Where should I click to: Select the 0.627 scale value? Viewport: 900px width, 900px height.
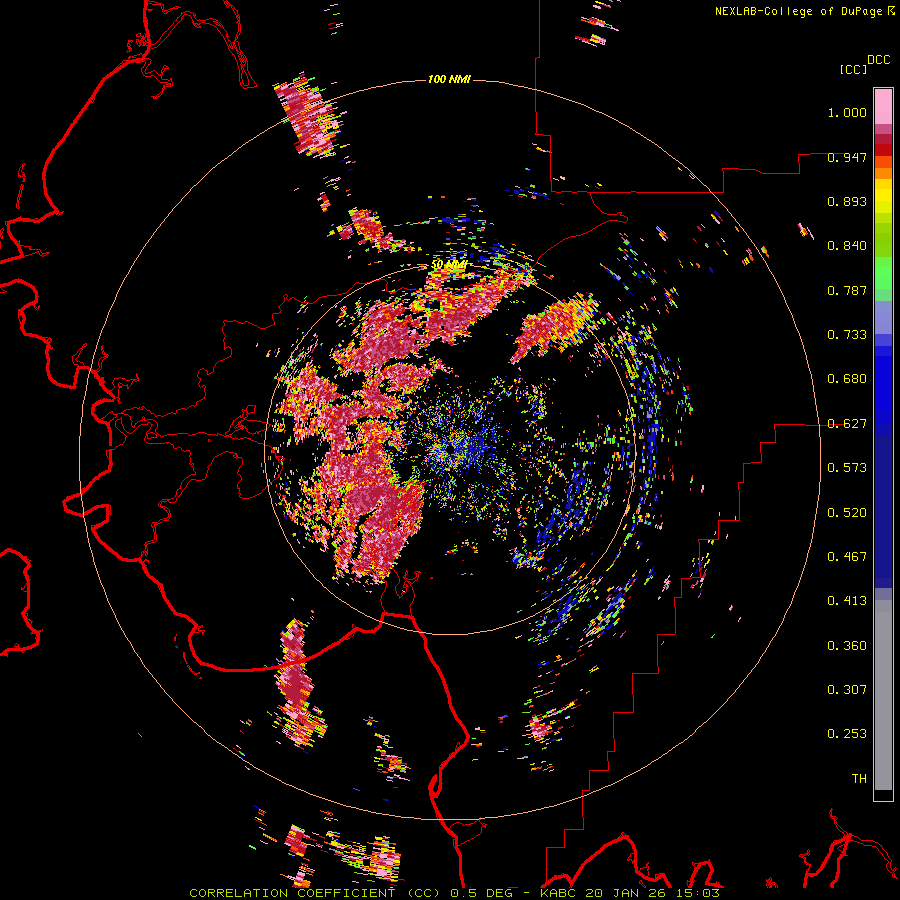tap(847, 424)
